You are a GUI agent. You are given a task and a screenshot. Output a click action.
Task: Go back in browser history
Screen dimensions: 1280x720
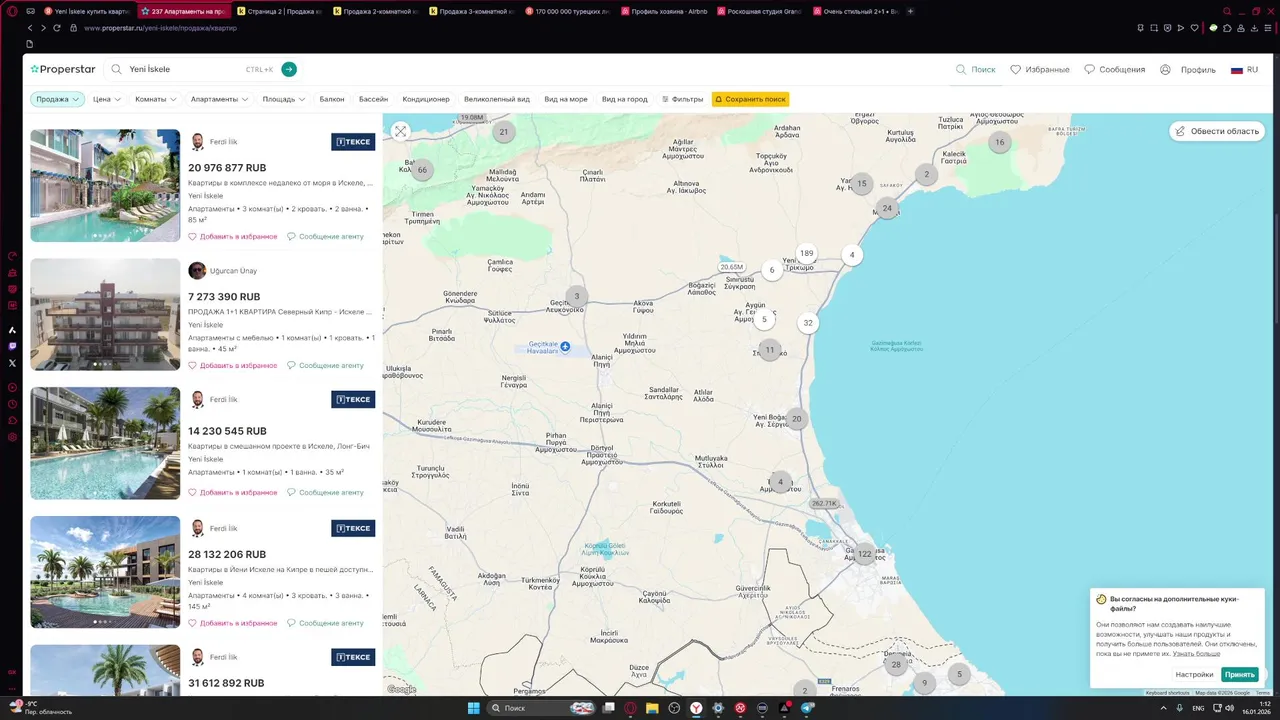tap(30, 28)
